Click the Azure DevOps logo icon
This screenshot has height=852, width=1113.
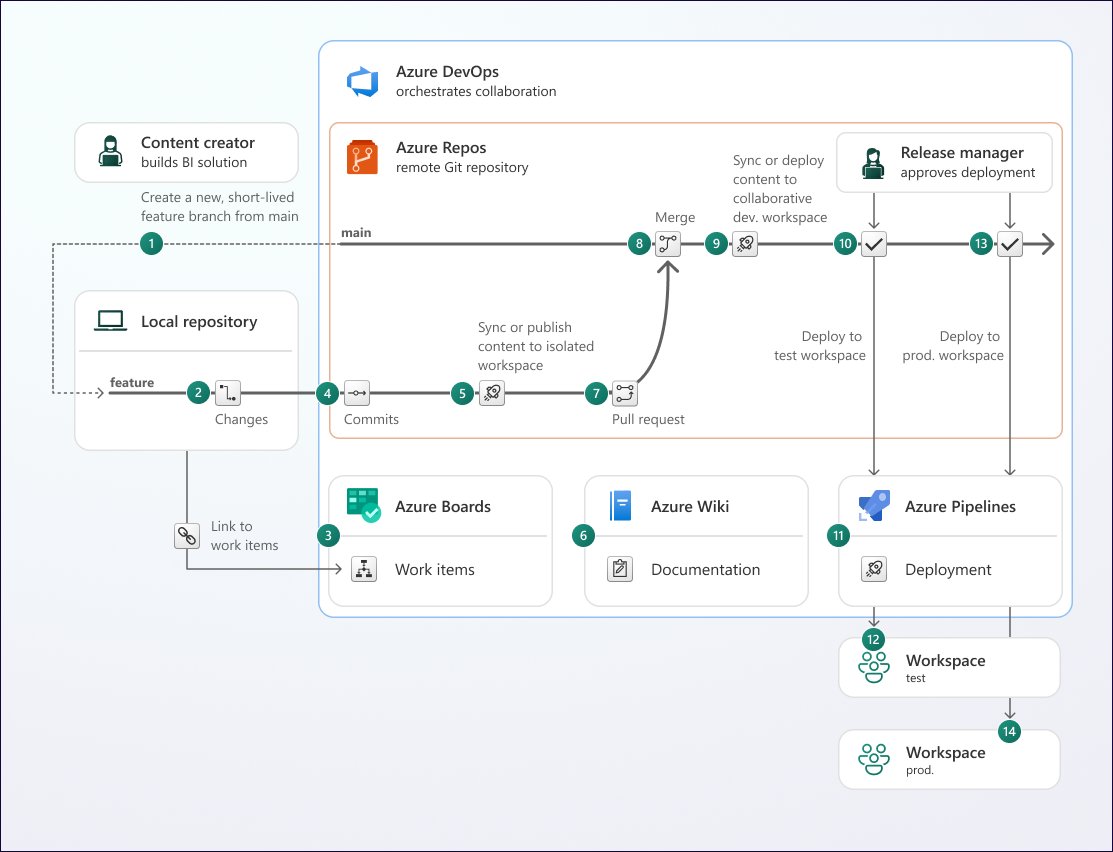(x=363, y=81)
